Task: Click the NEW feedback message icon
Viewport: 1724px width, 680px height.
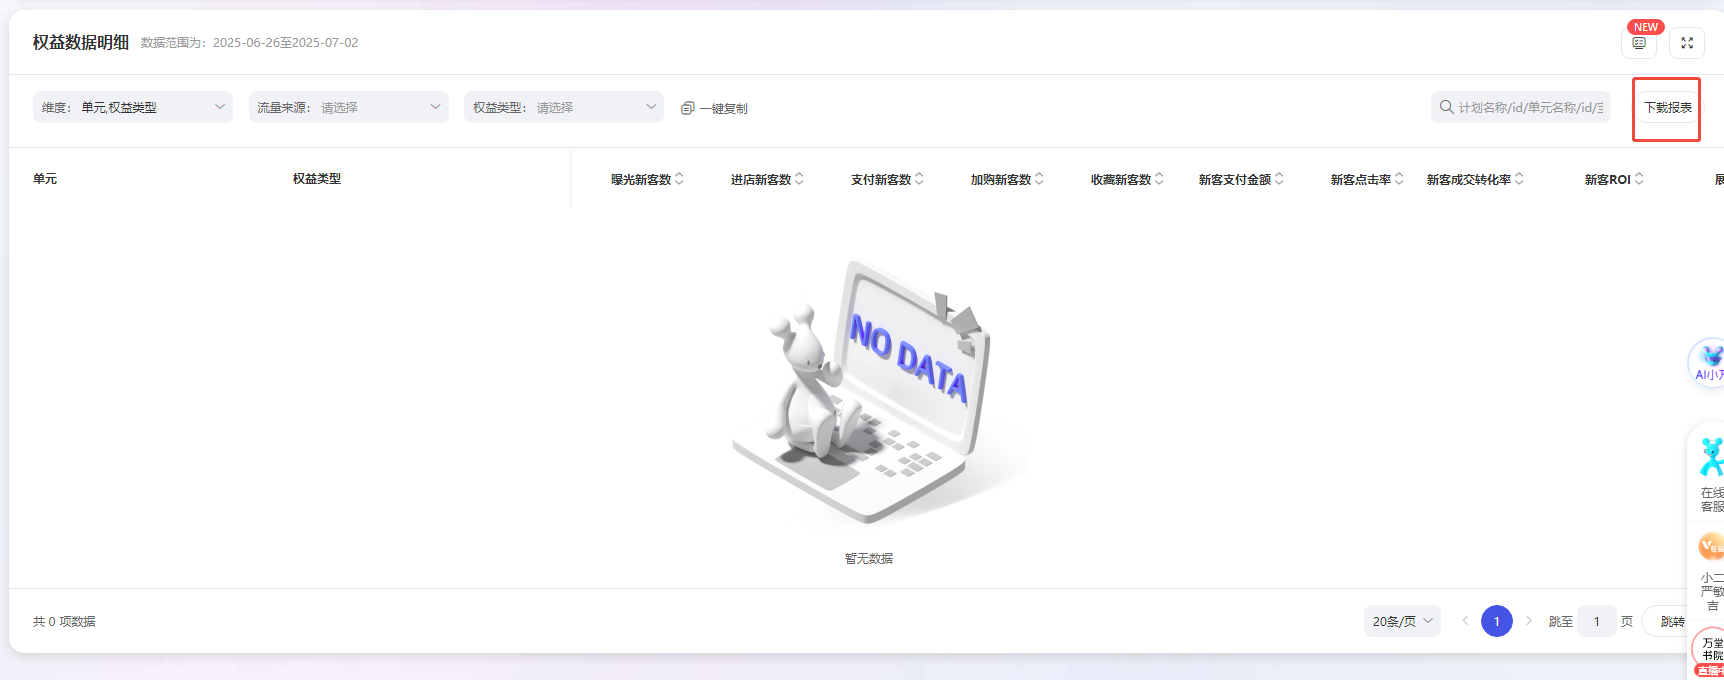Action: point(1638,43)
